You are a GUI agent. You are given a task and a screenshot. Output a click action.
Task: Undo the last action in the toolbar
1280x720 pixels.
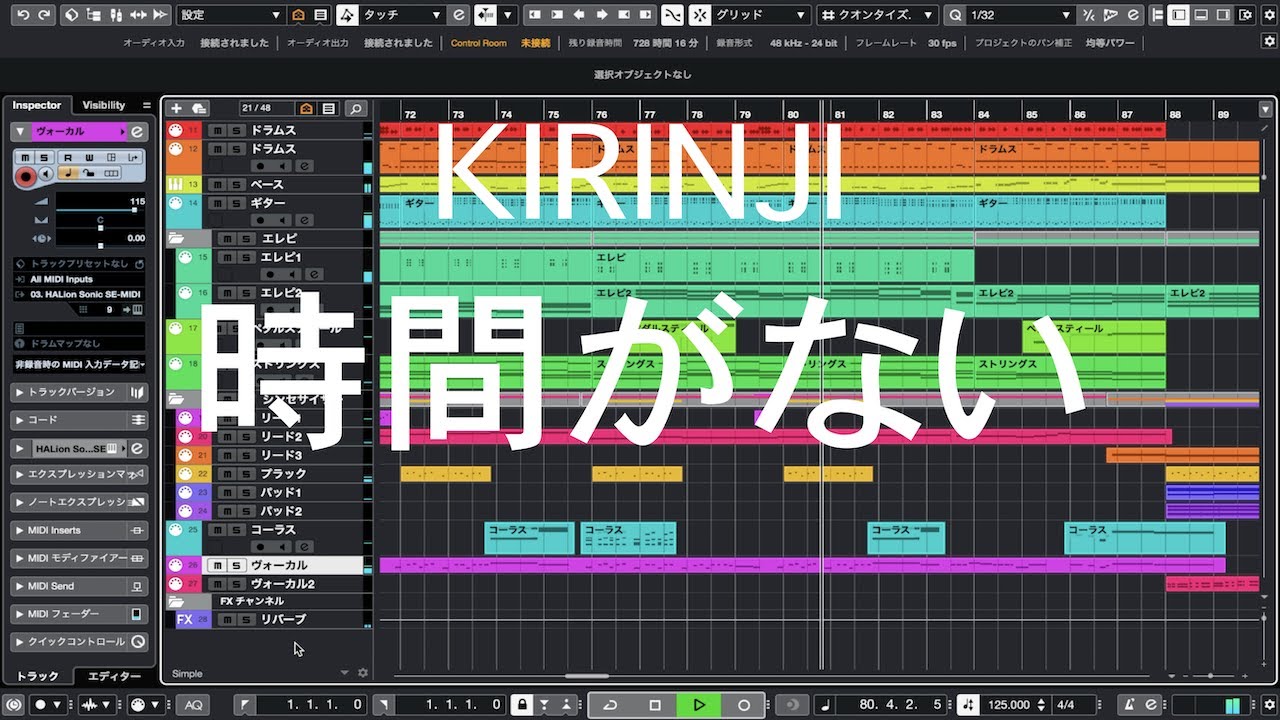pyautogui.click(x=22, y=15)
